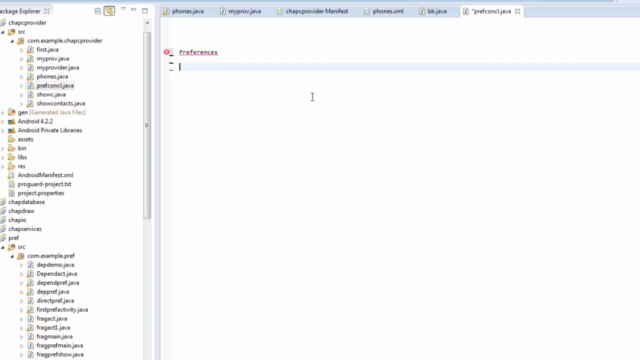Viewport: 640px width, 360px height.
Task: Click firstprefactivity.java file icon
Action: pos(30,310)
